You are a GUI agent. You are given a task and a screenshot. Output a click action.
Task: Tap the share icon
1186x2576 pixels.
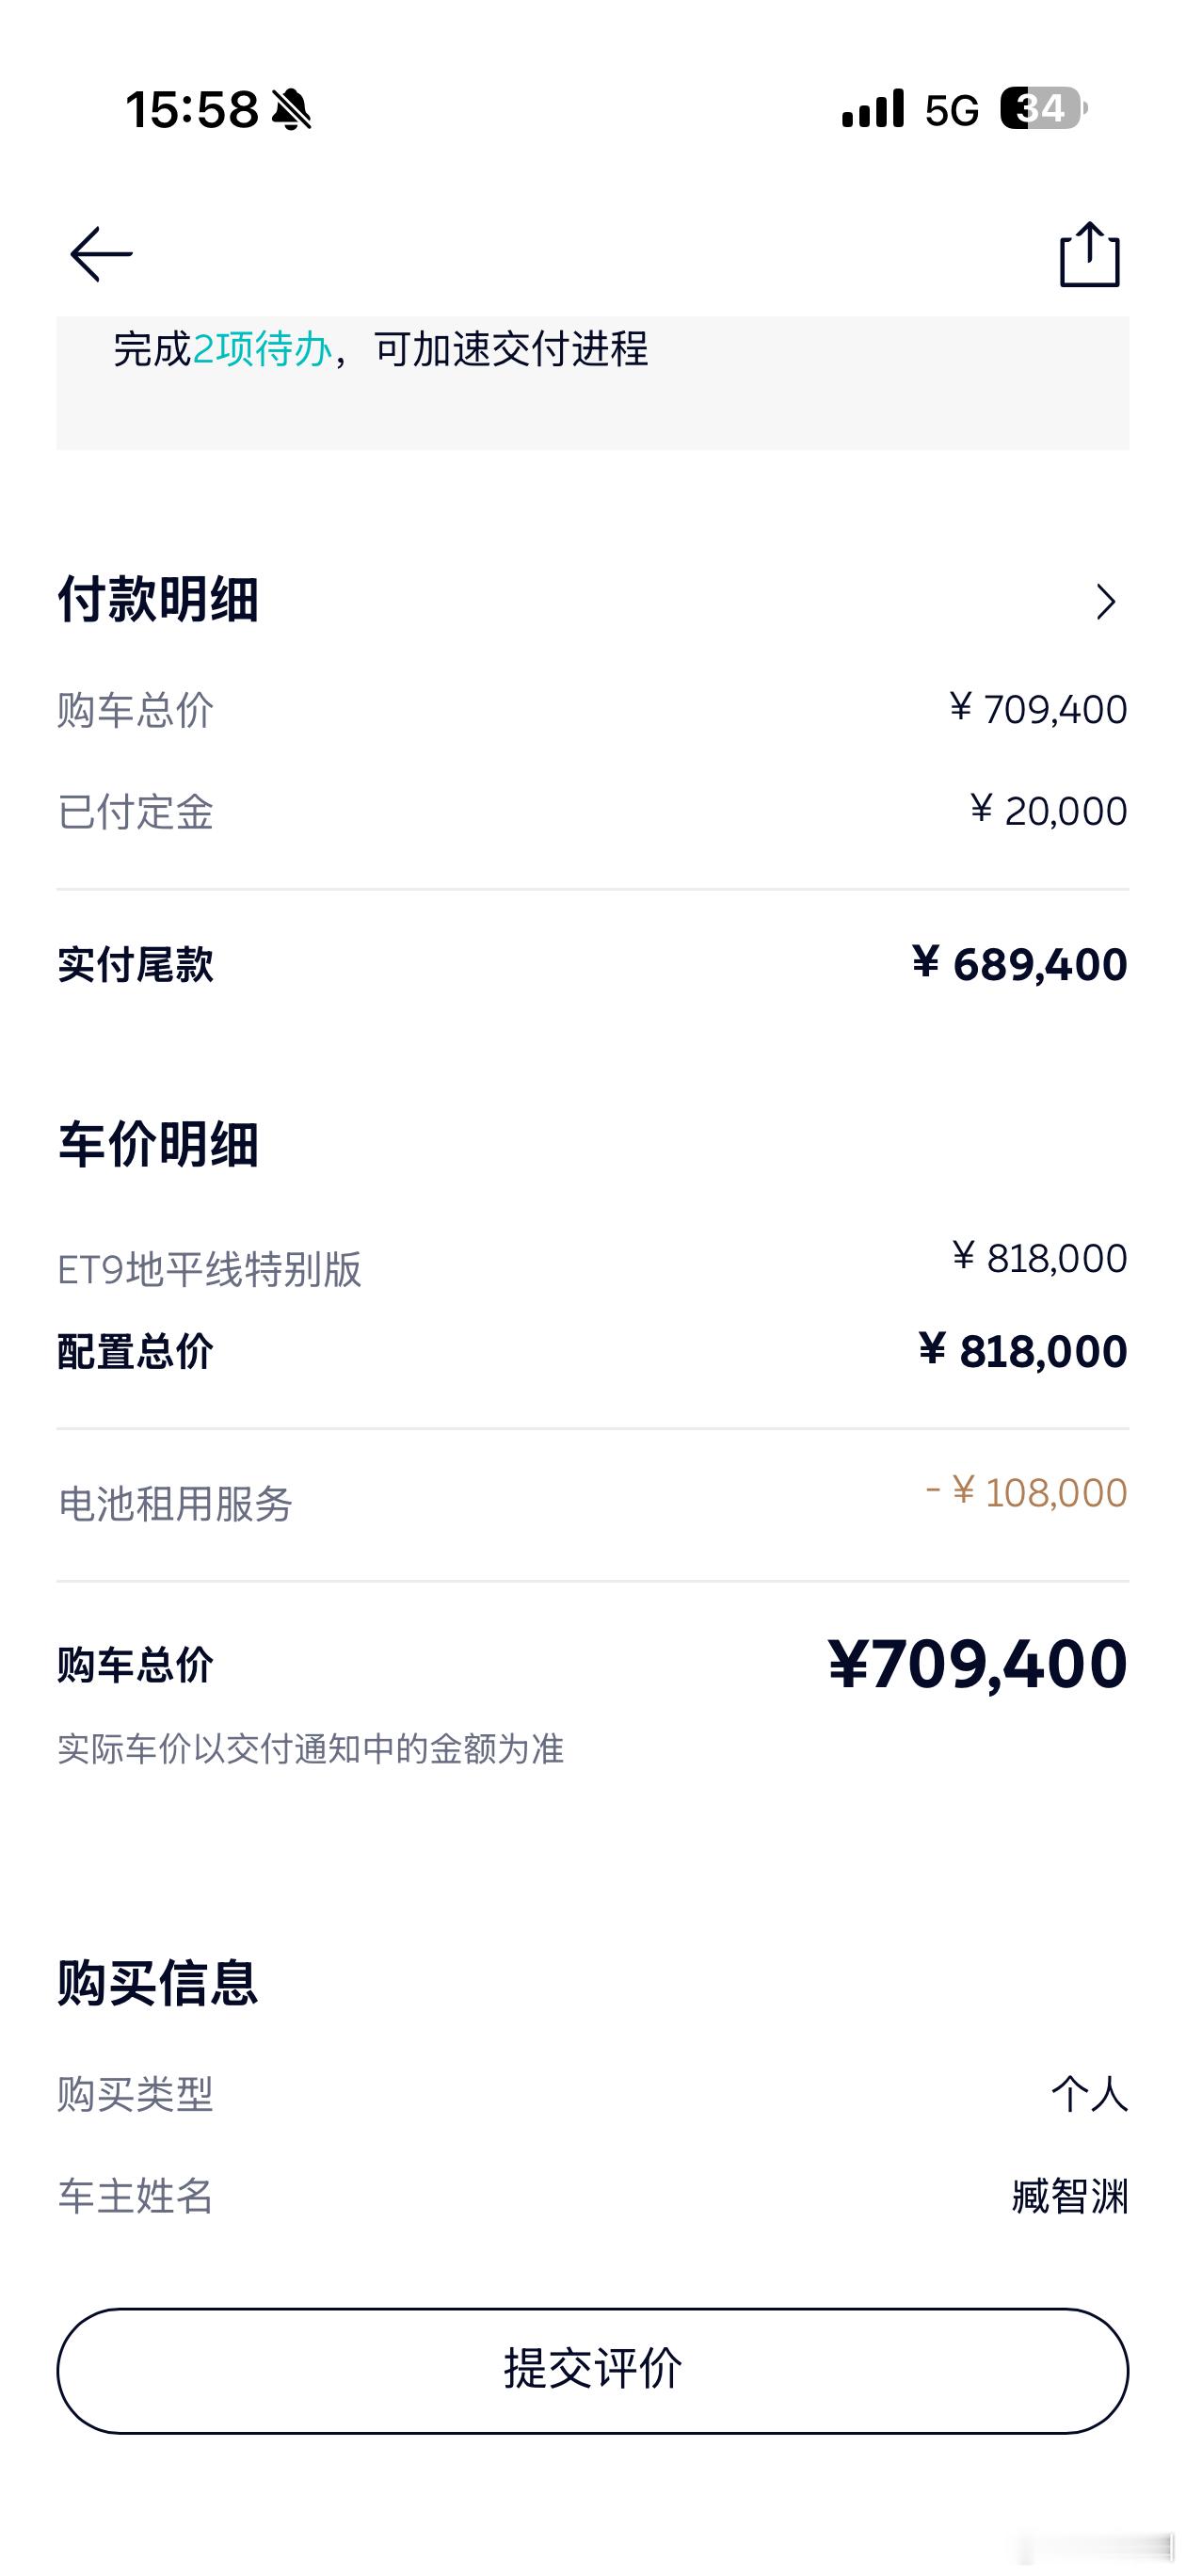1089,255
